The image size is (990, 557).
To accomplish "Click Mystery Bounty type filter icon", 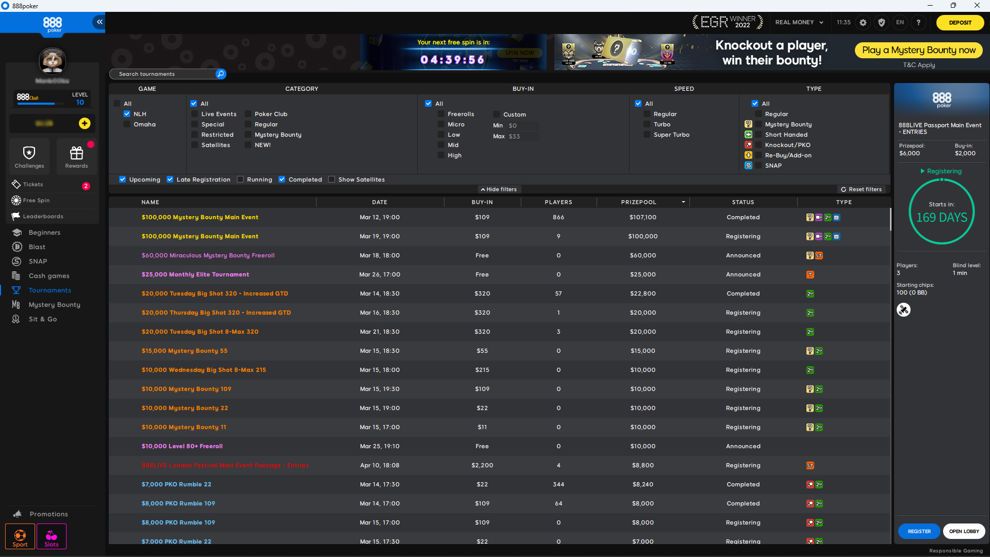I will [748, 124].
